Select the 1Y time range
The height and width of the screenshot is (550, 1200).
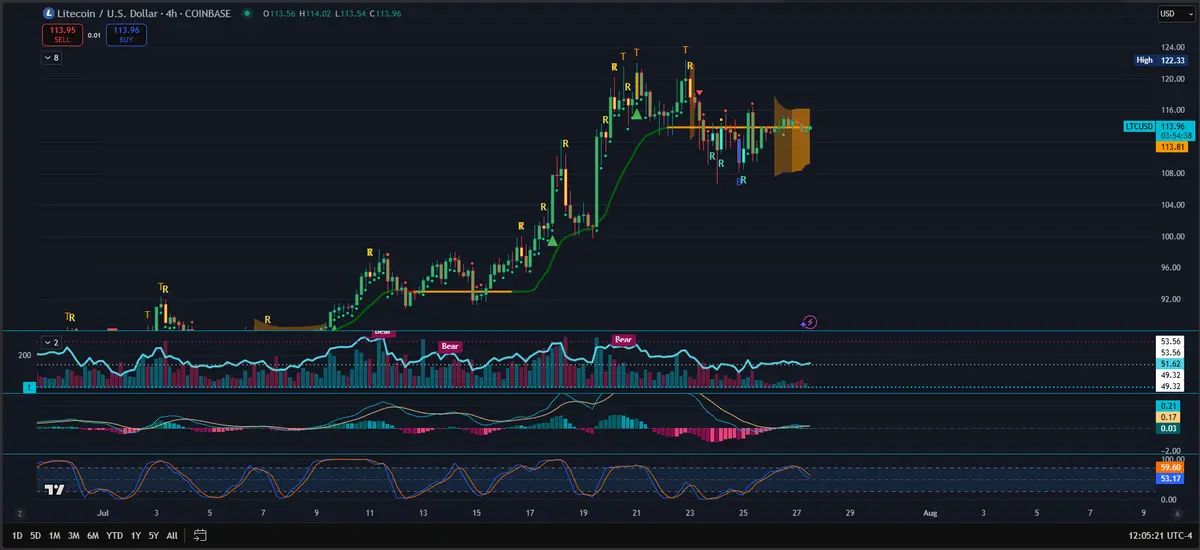pyautogui.click(x=135, y=535)
